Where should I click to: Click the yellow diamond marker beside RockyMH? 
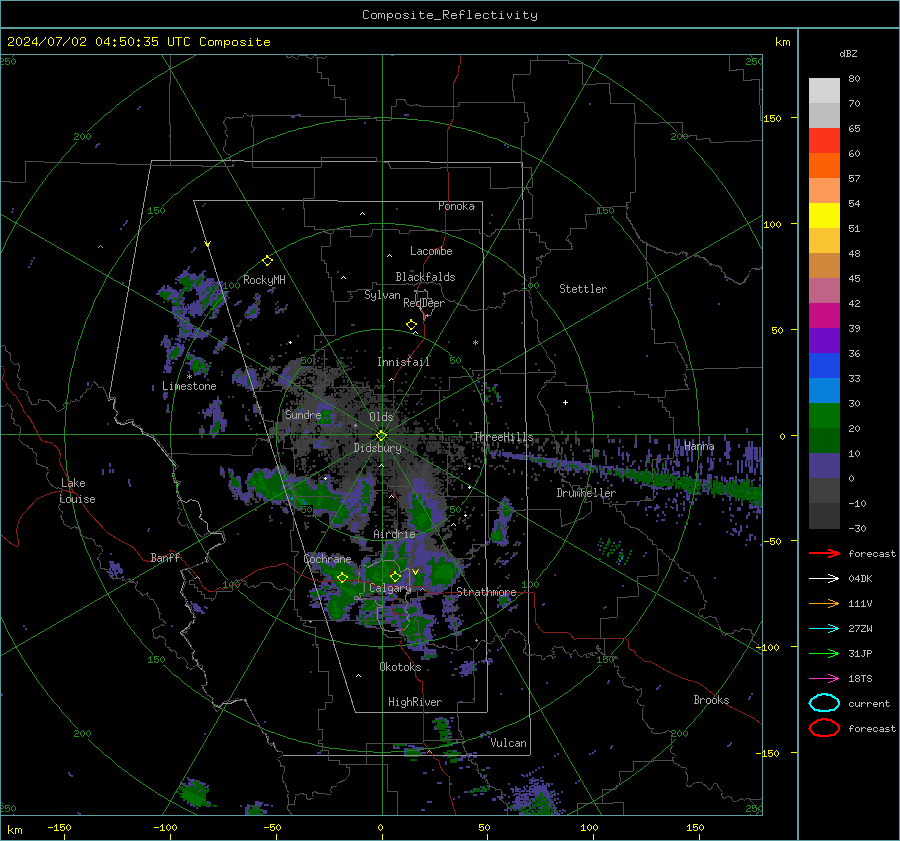(x=267, y=261)
